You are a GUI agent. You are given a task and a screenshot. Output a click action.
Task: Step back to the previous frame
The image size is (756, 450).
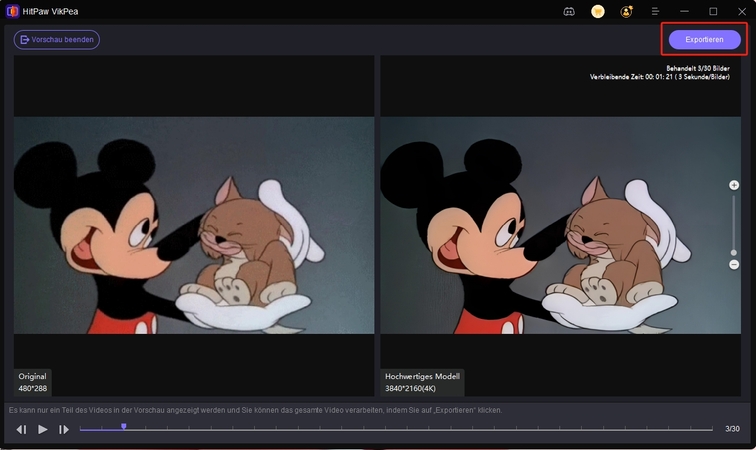pos(21,429)
